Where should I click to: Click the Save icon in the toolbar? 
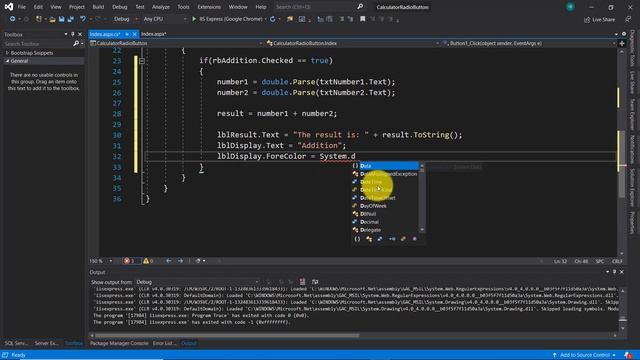(x=61, y=19)
